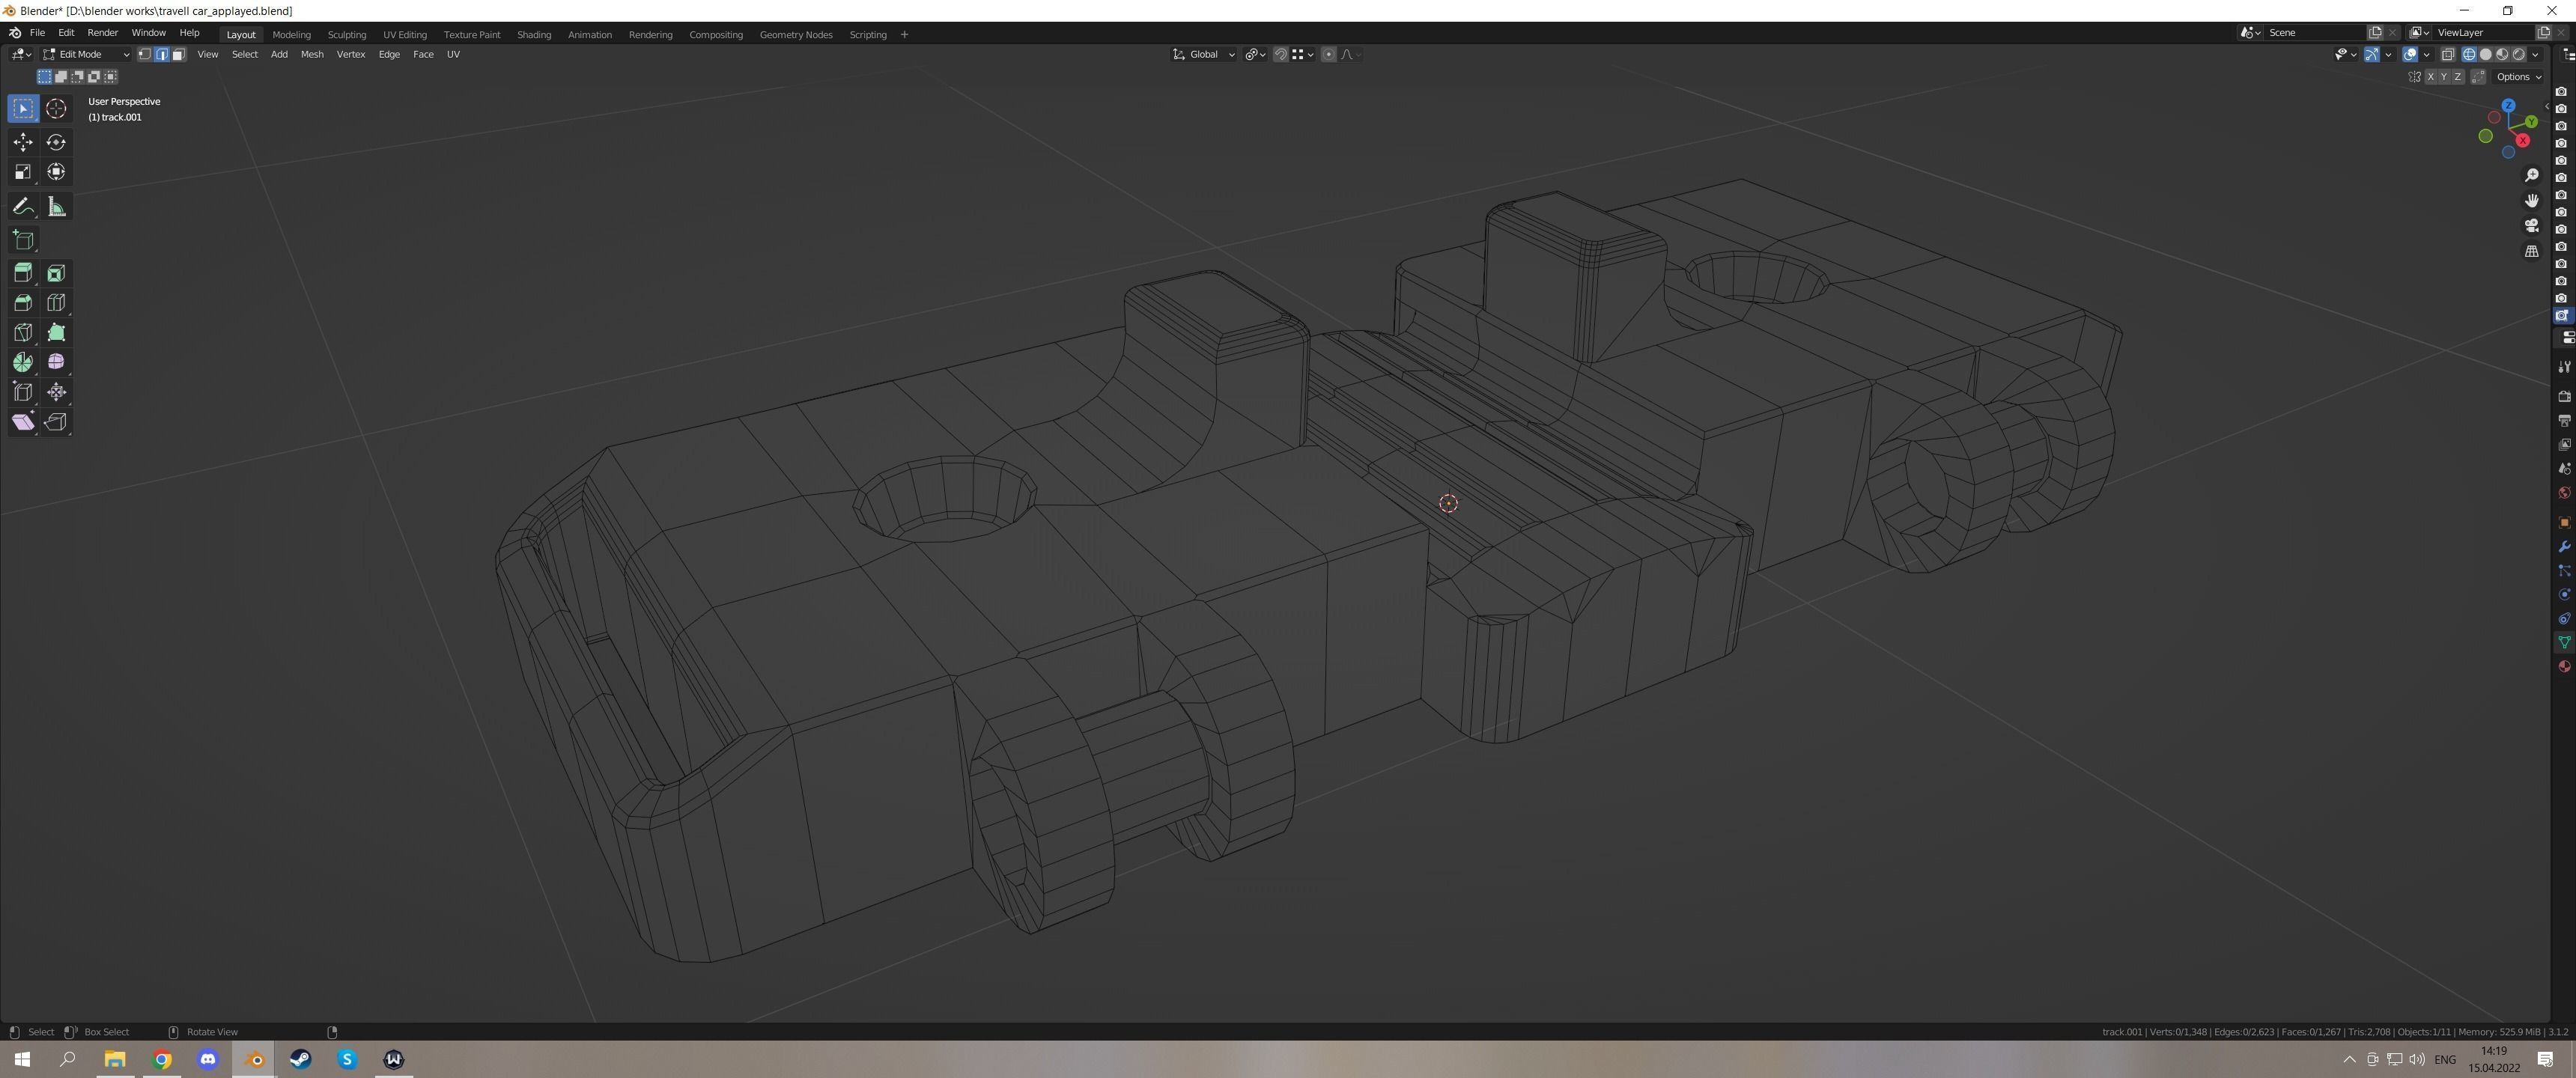Screen dimensions: 2576x1078
Task: Open Steam from the taskbar
Action: tap(301, 1059)
